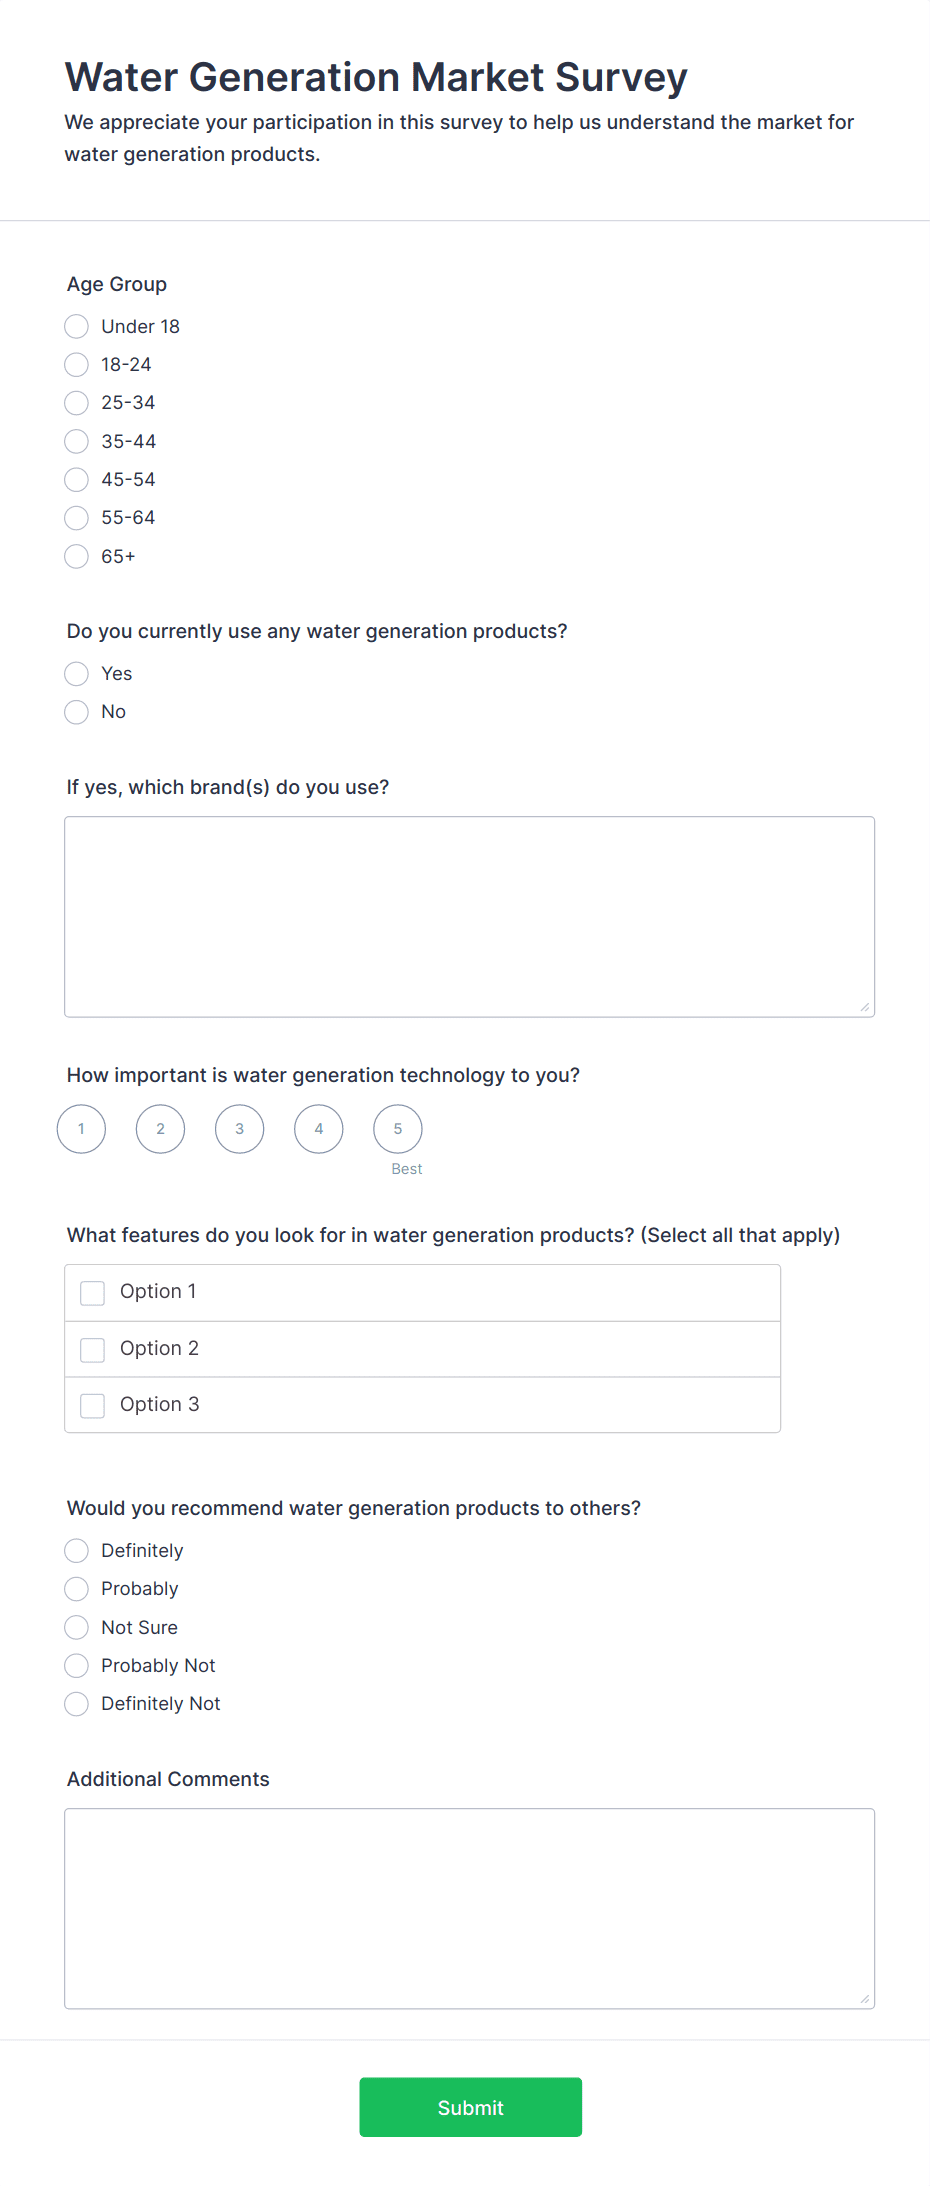Choose the 25-34 age option
The image size is (930, 2186).
click(77, 403)
